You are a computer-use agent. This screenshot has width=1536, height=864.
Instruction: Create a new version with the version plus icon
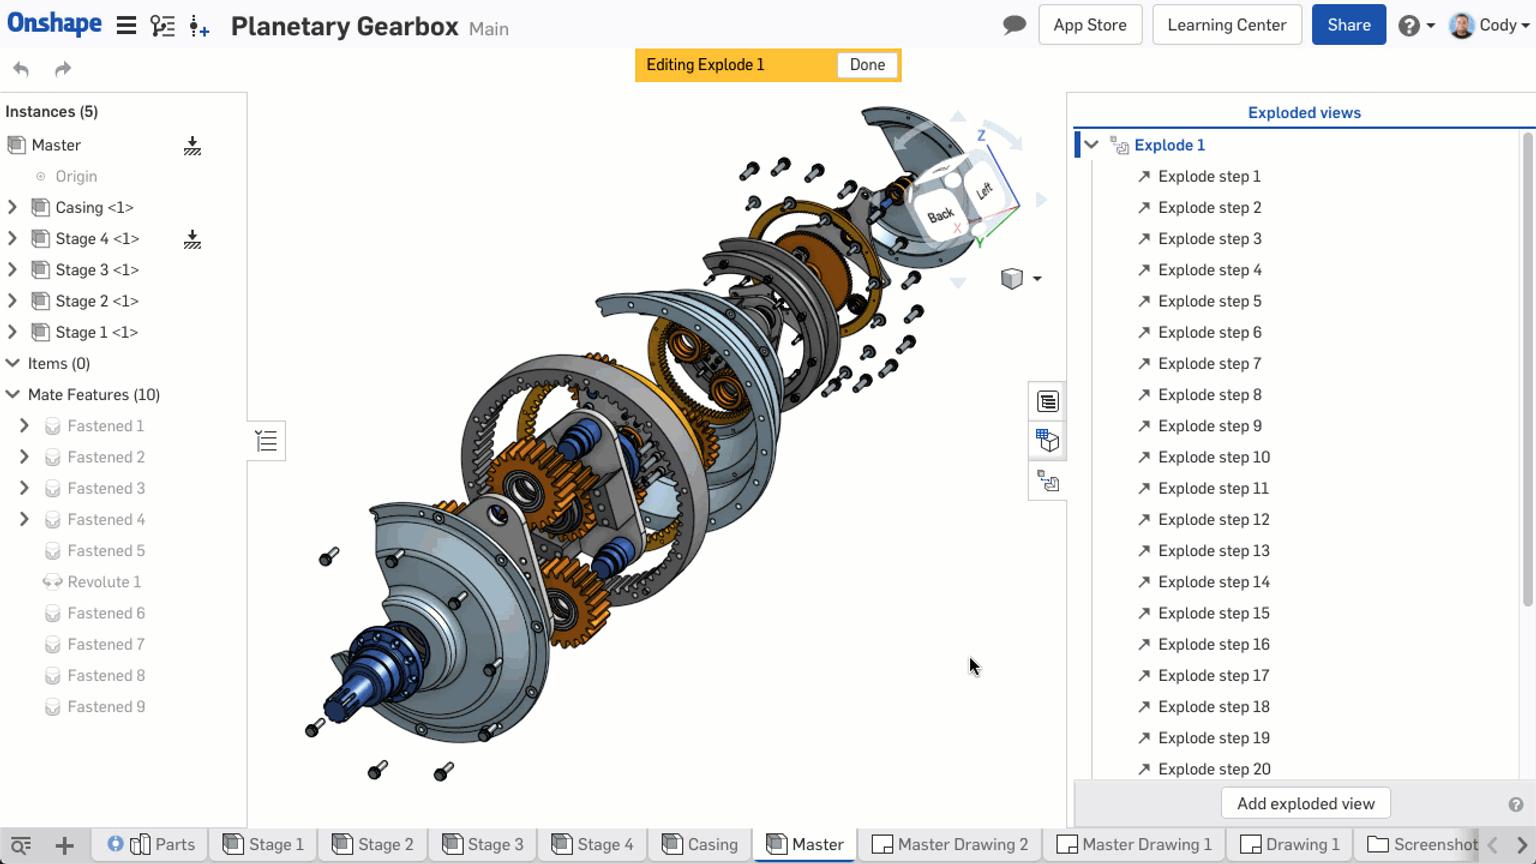[198, 26]
